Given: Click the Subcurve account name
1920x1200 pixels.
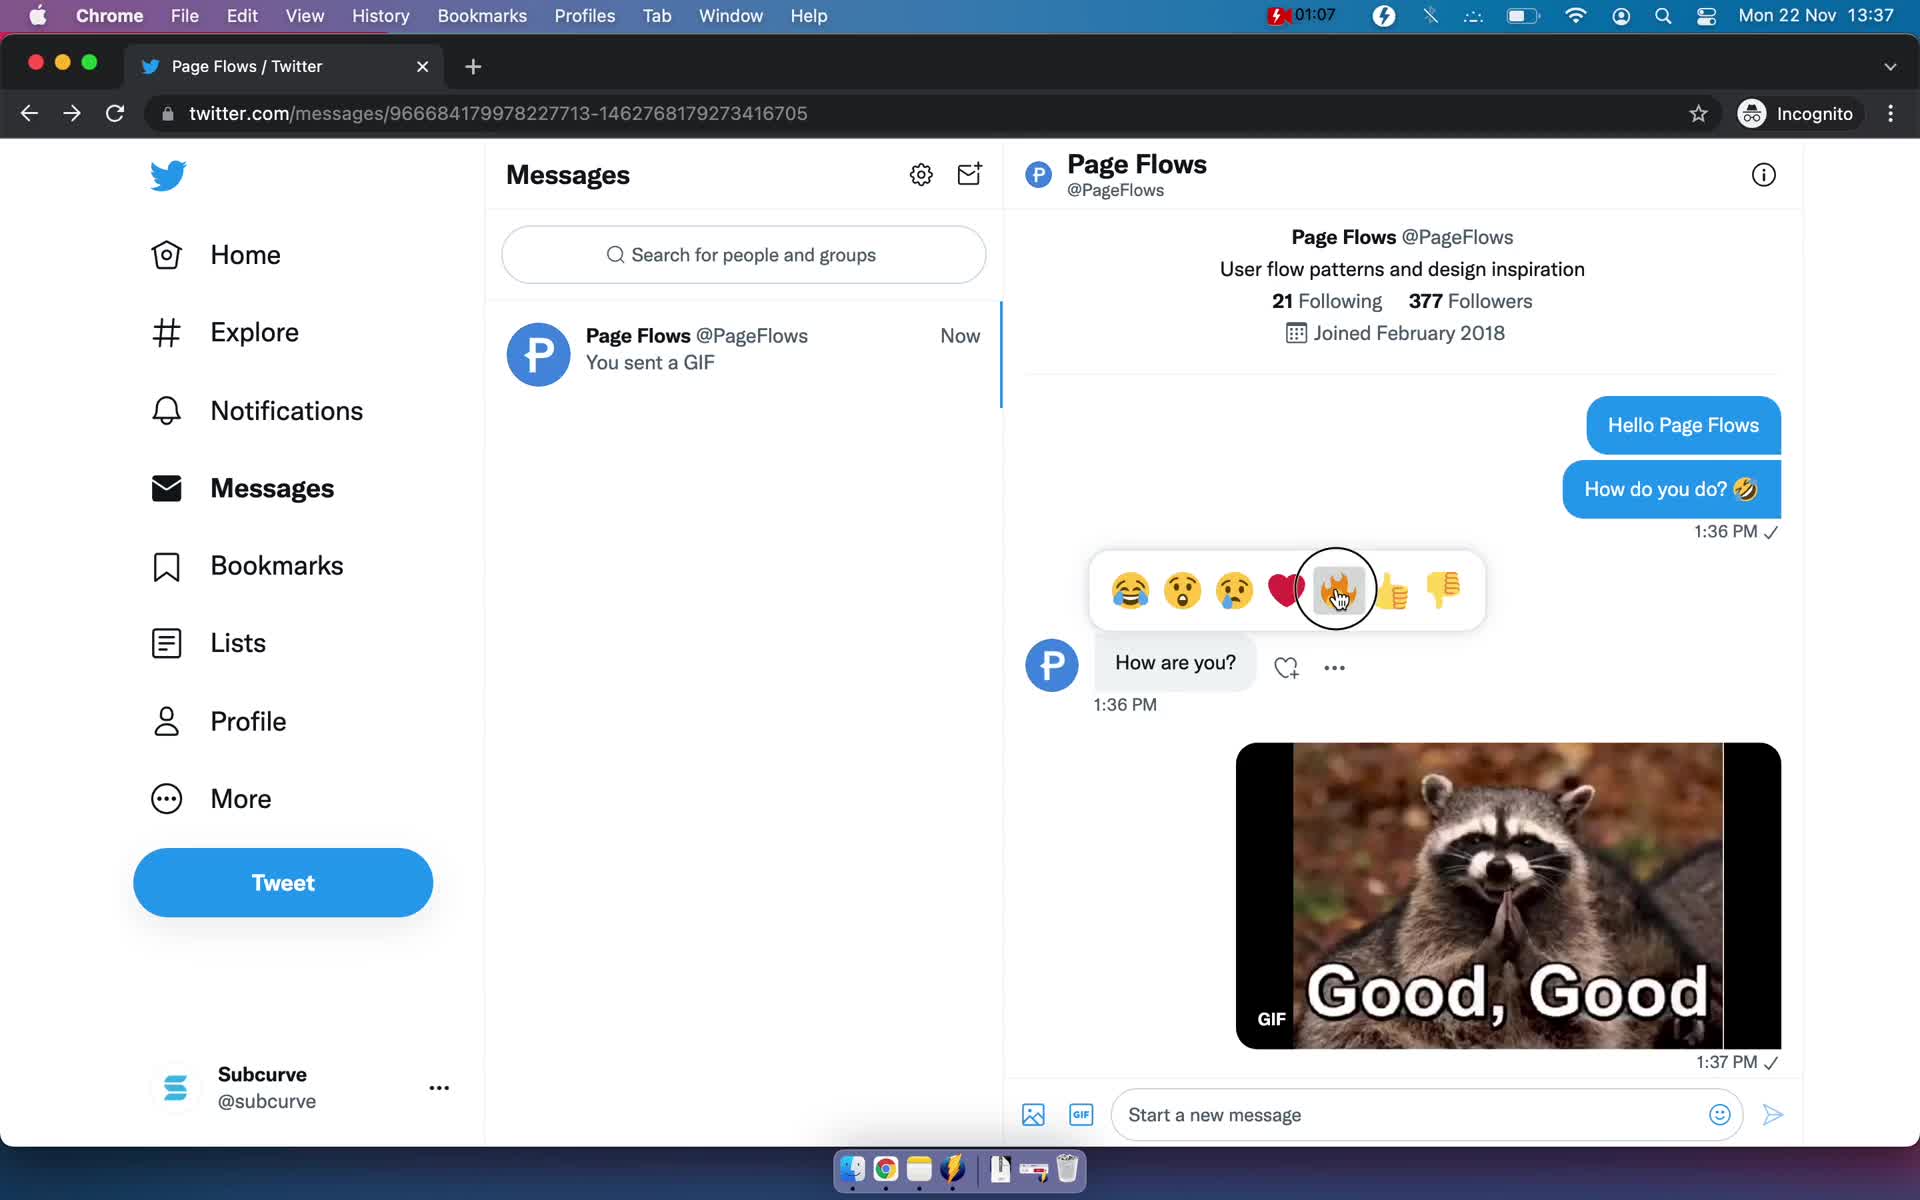Looking at the screenshot, I should click(262, 1075).
